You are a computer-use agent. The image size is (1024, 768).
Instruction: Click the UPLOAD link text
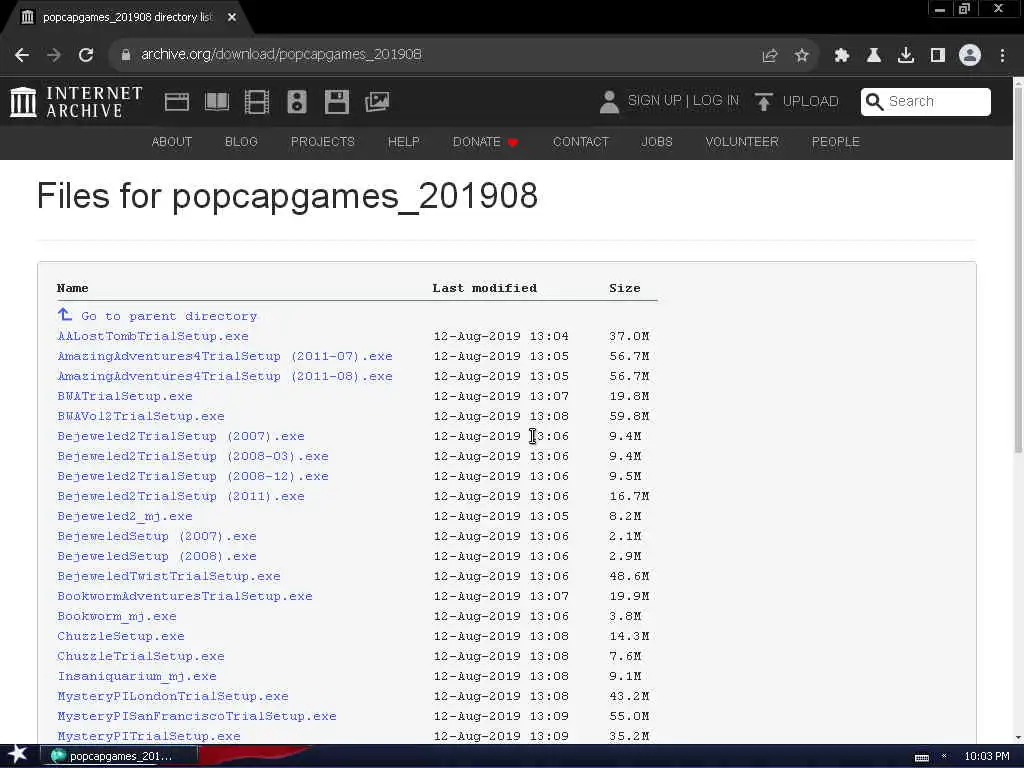click(x=810, y=101)
